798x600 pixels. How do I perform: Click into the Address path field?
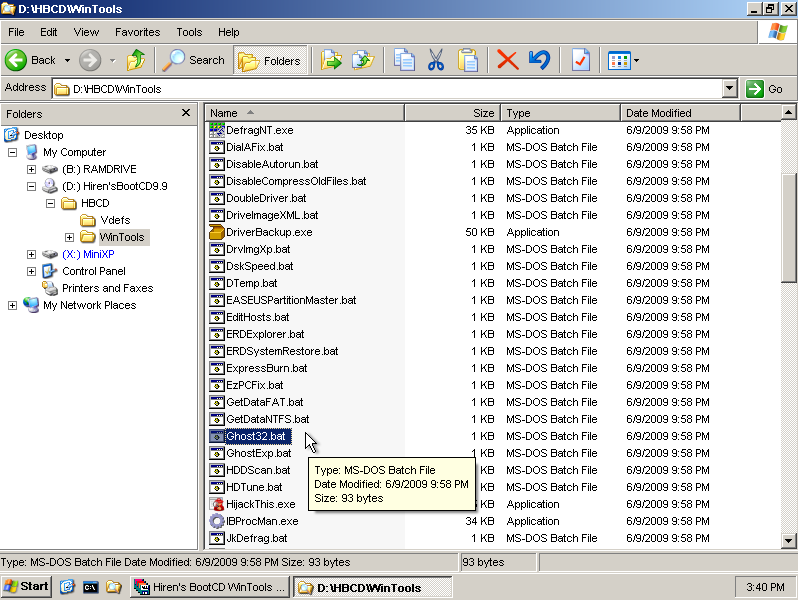387,89
